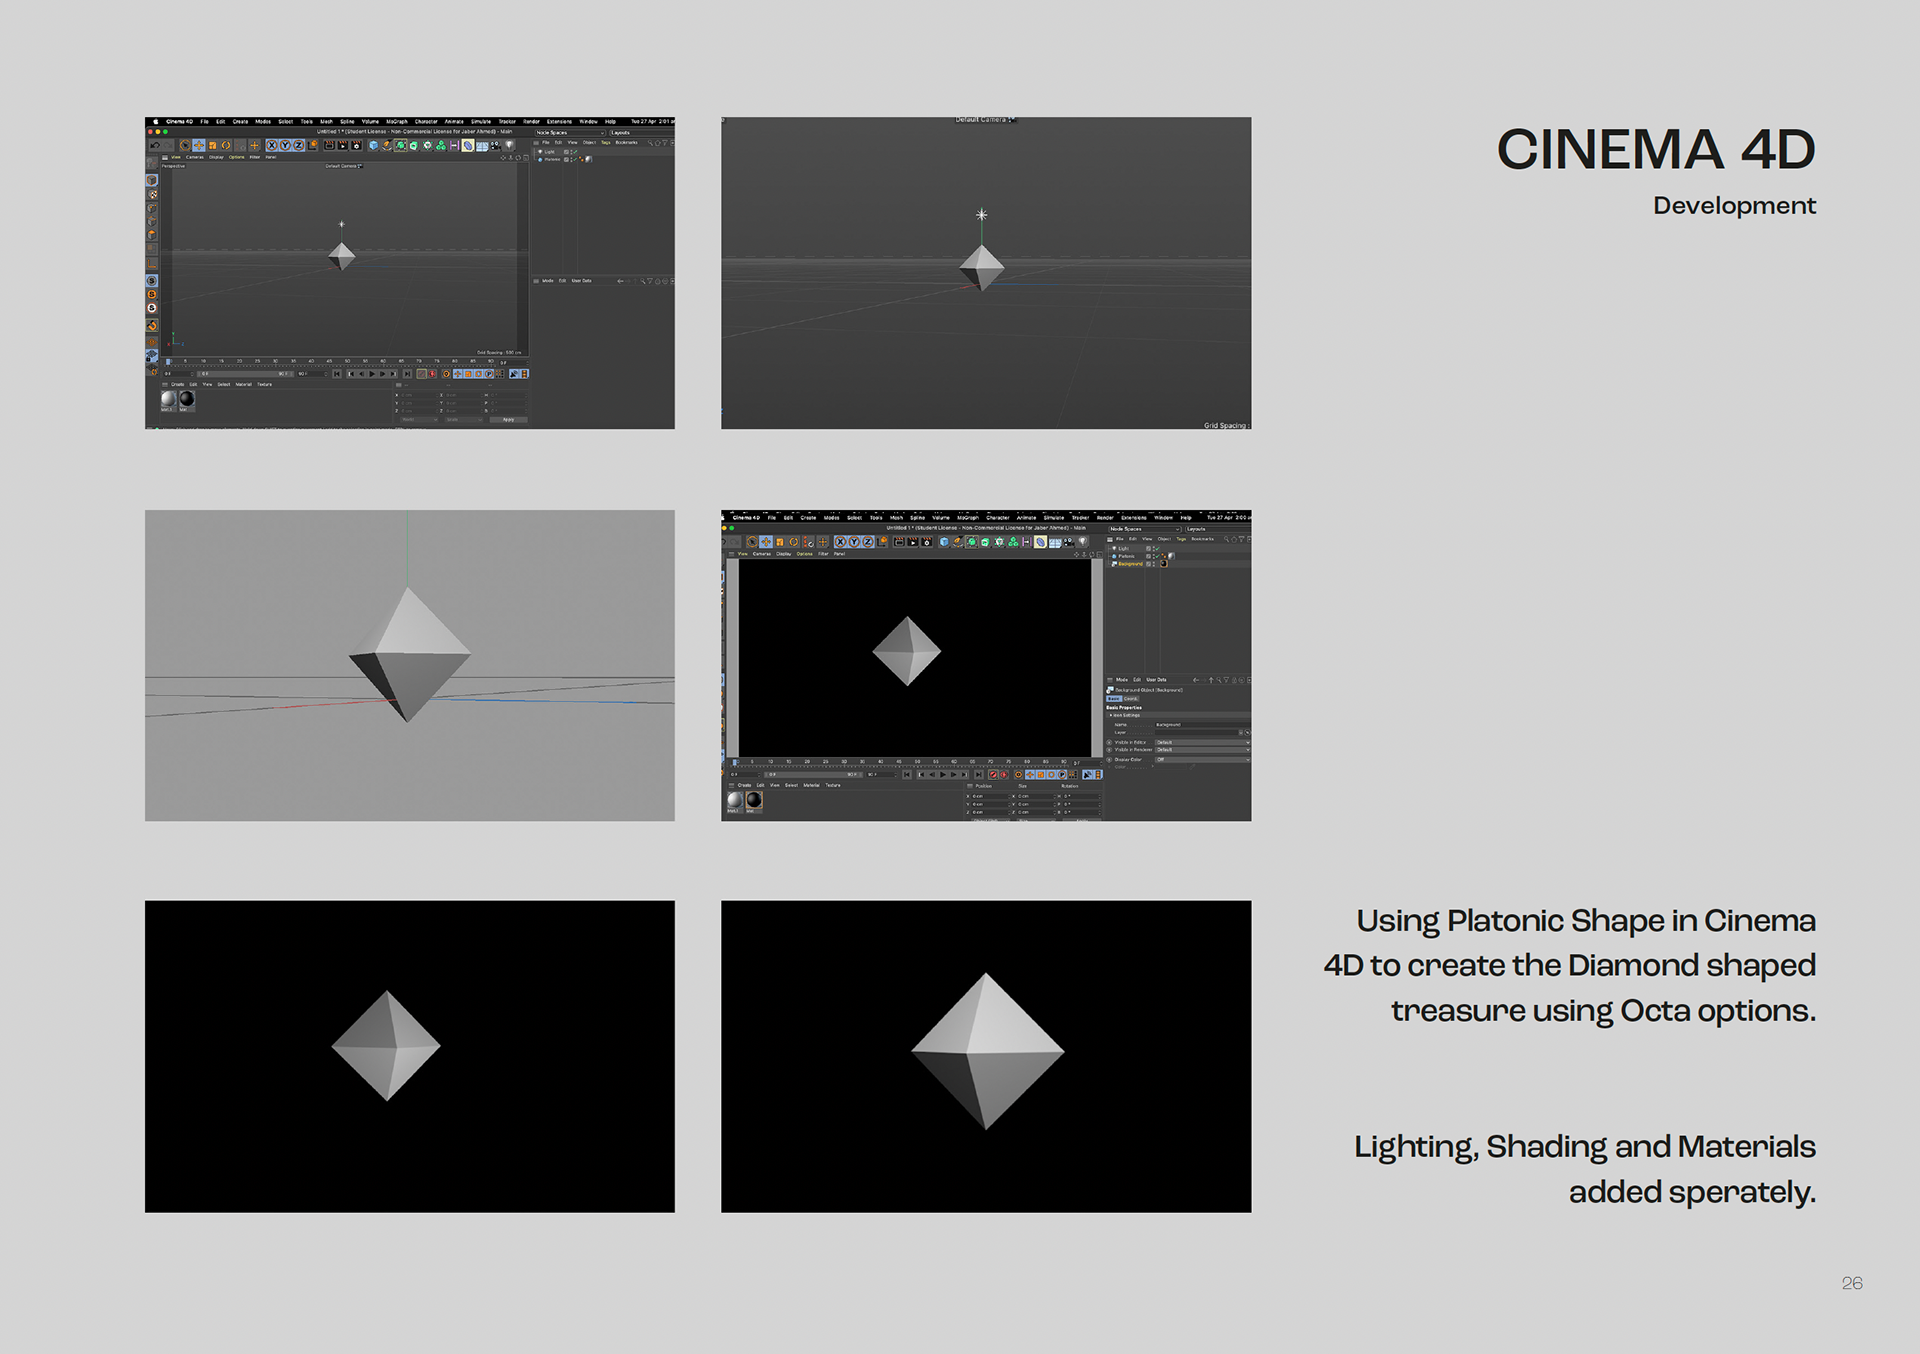Screen dimensions: 1920x1354
Task: Open Scale dropdown beside Apply in top-left window
Action: [x=464, y=420]
